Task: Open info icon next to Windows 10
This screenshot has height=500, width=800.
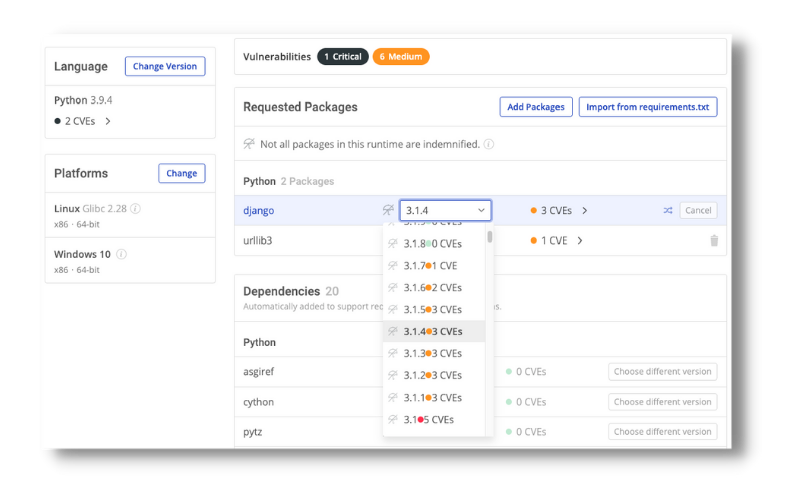Action: (x=121, y=254)
